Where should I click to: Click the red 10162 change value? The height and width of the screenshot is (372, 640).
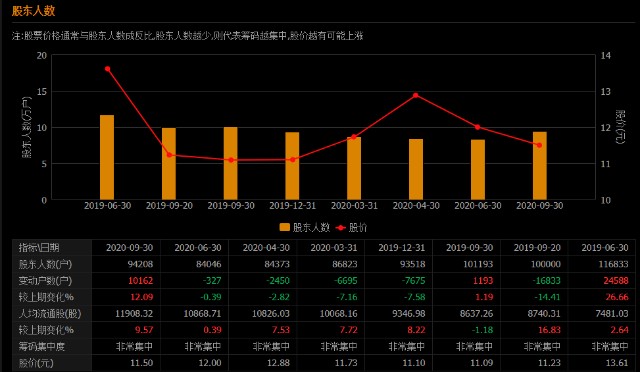pos(140,281)
